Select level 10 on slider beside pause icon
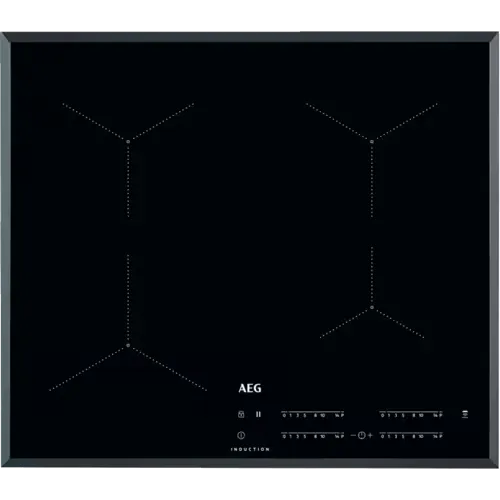 coord(323,415)
